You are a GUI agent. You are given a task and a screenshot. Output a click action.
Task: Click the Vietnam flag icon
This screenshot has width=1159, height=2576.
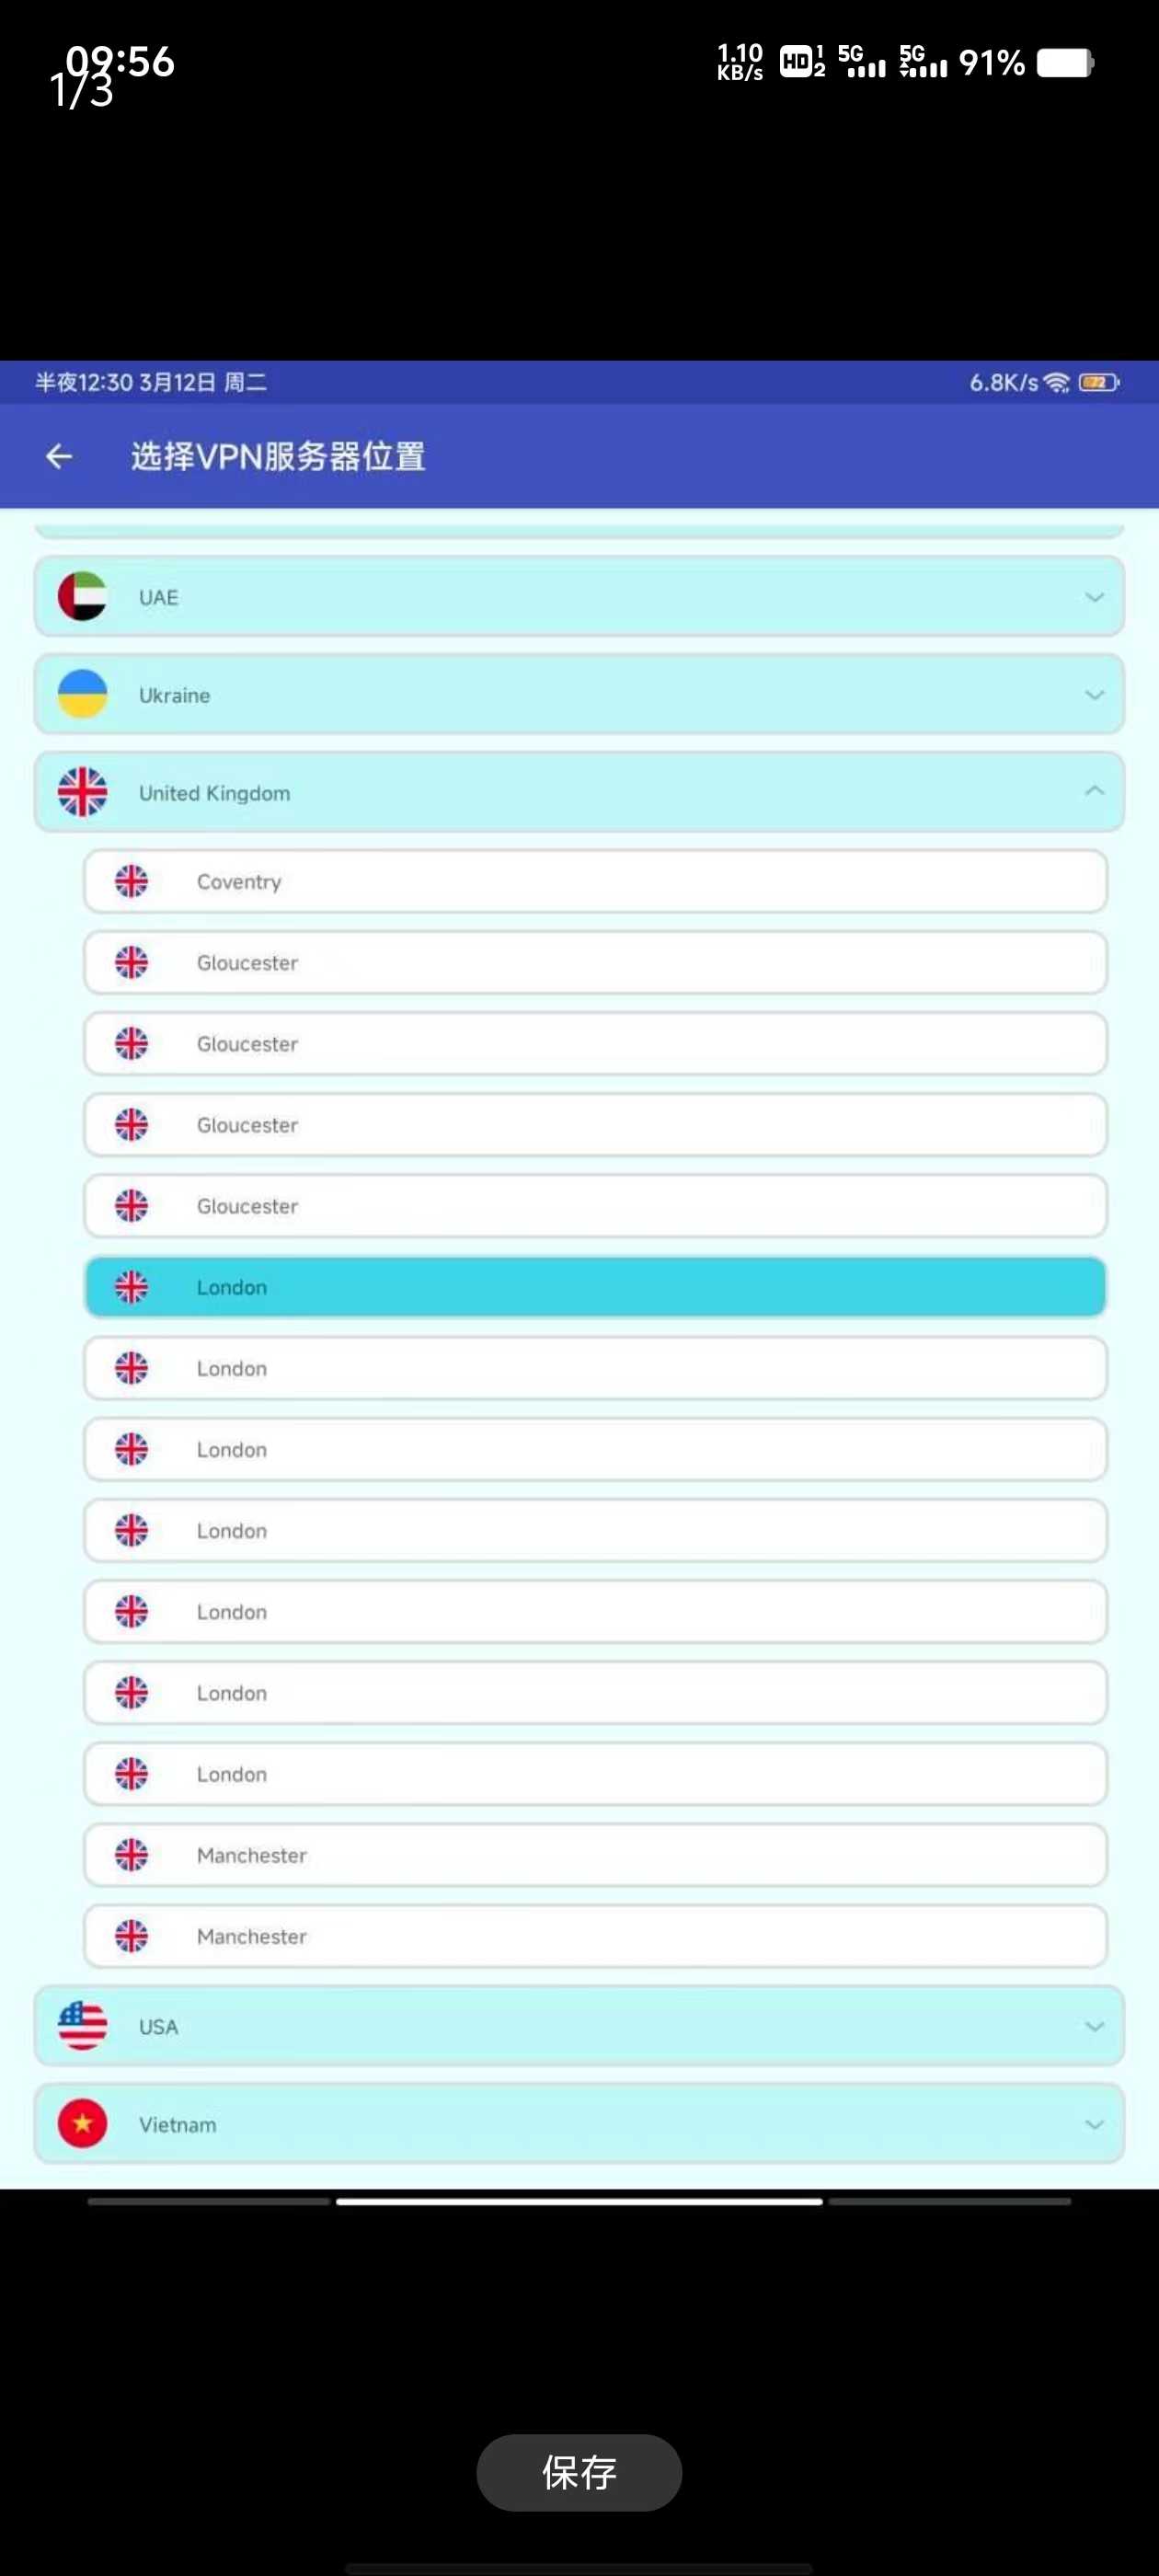tap(82, 2124)
